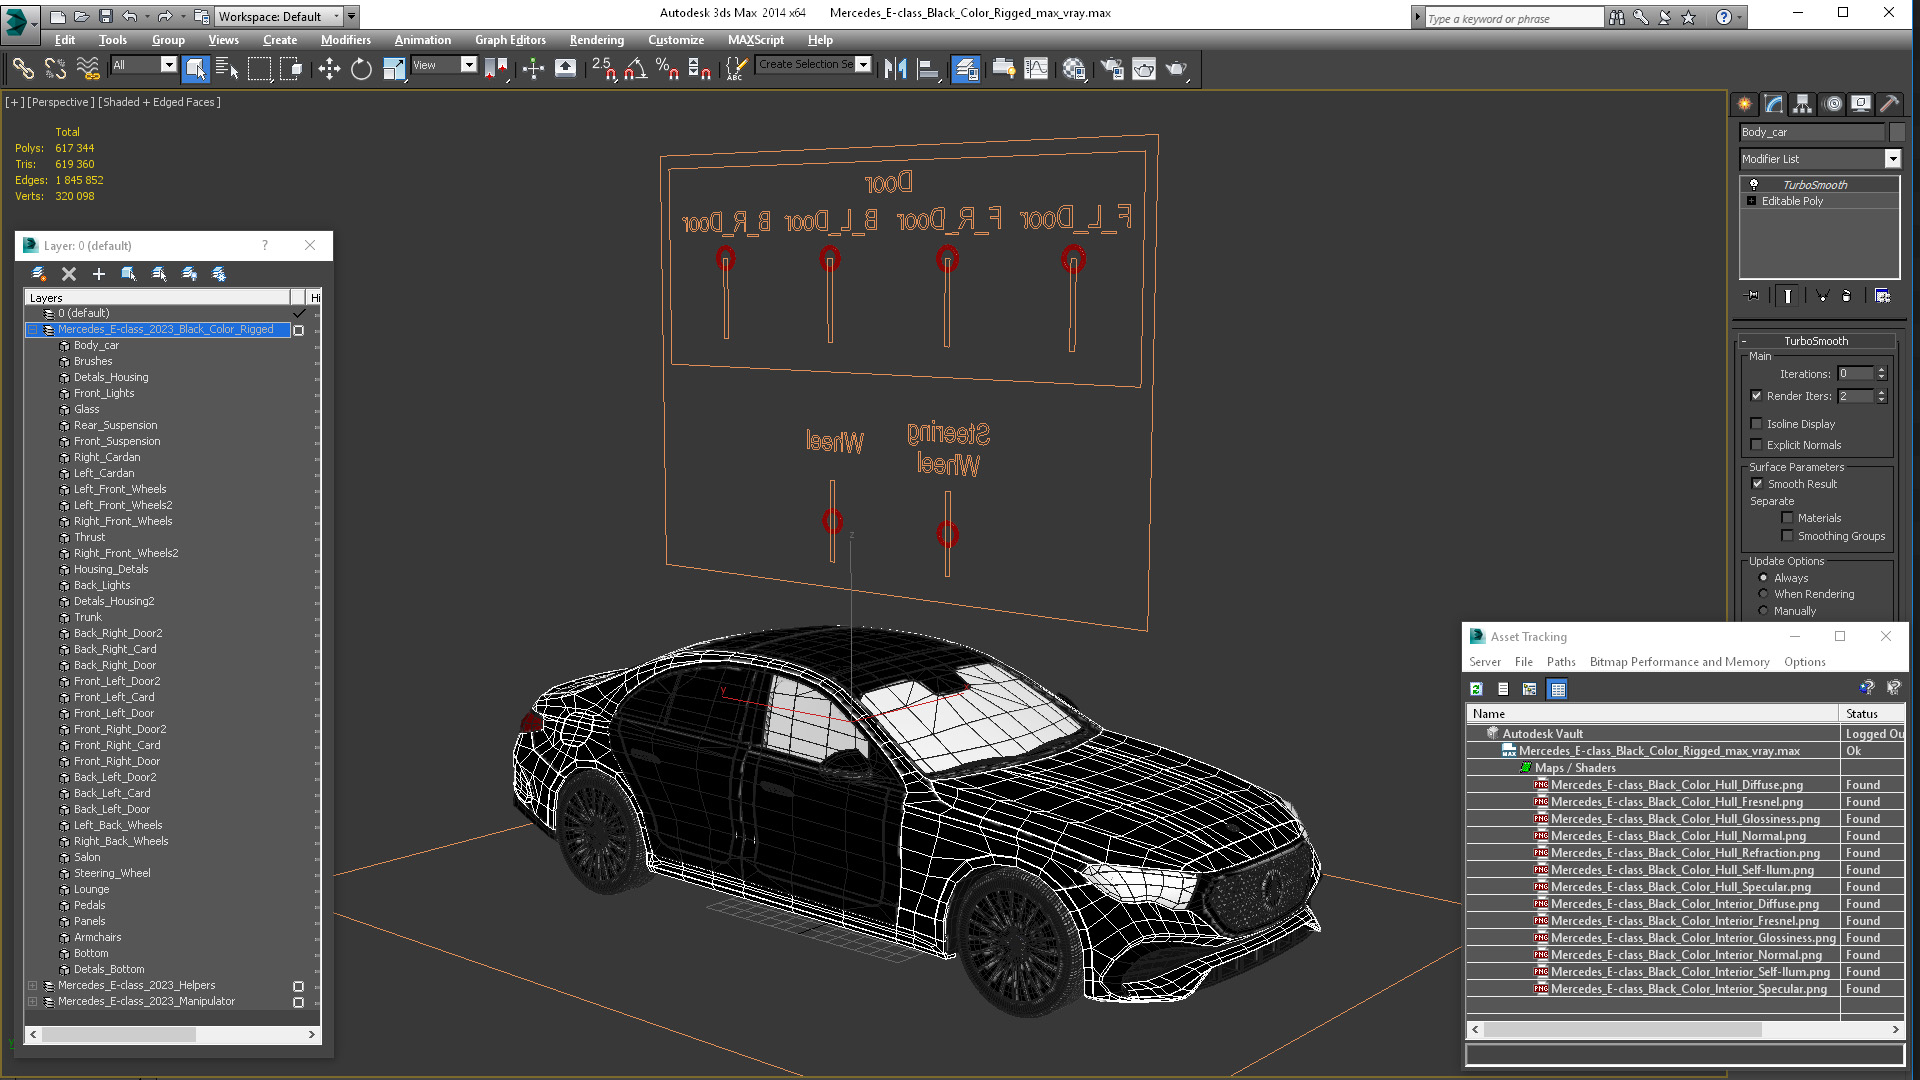Toggle the Manage Layers button
This screenshot has height=1080, width=1920.
click(965, 68)
